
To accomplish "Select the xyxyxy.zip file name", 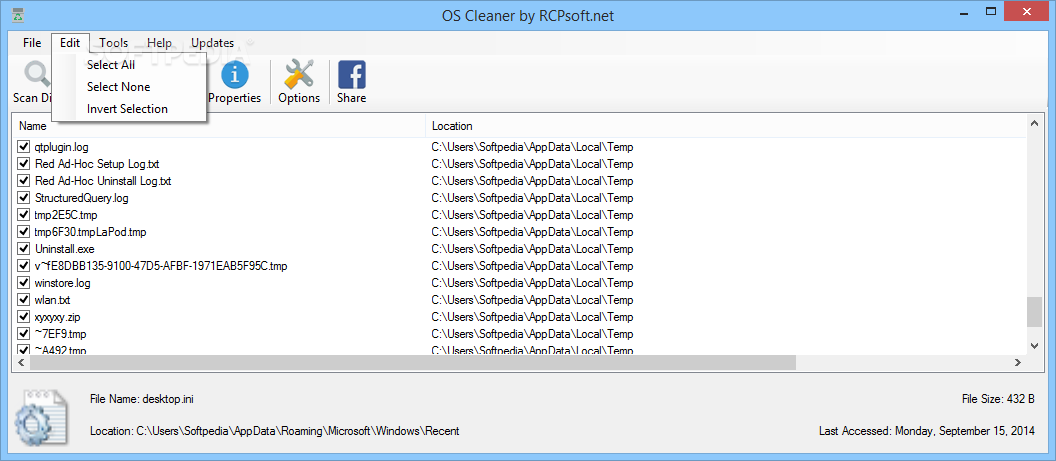I will (58, 317).
